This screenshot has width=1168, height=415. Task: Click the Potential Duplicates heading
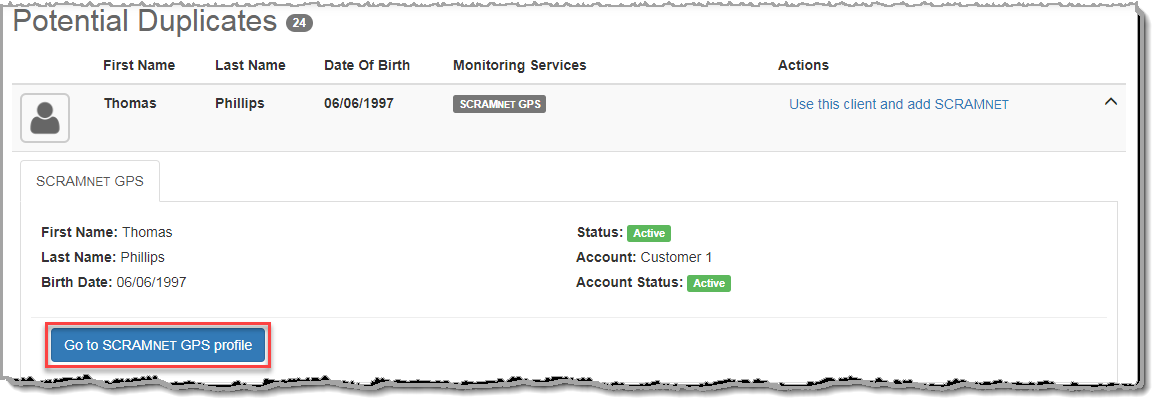pos(144,20)
